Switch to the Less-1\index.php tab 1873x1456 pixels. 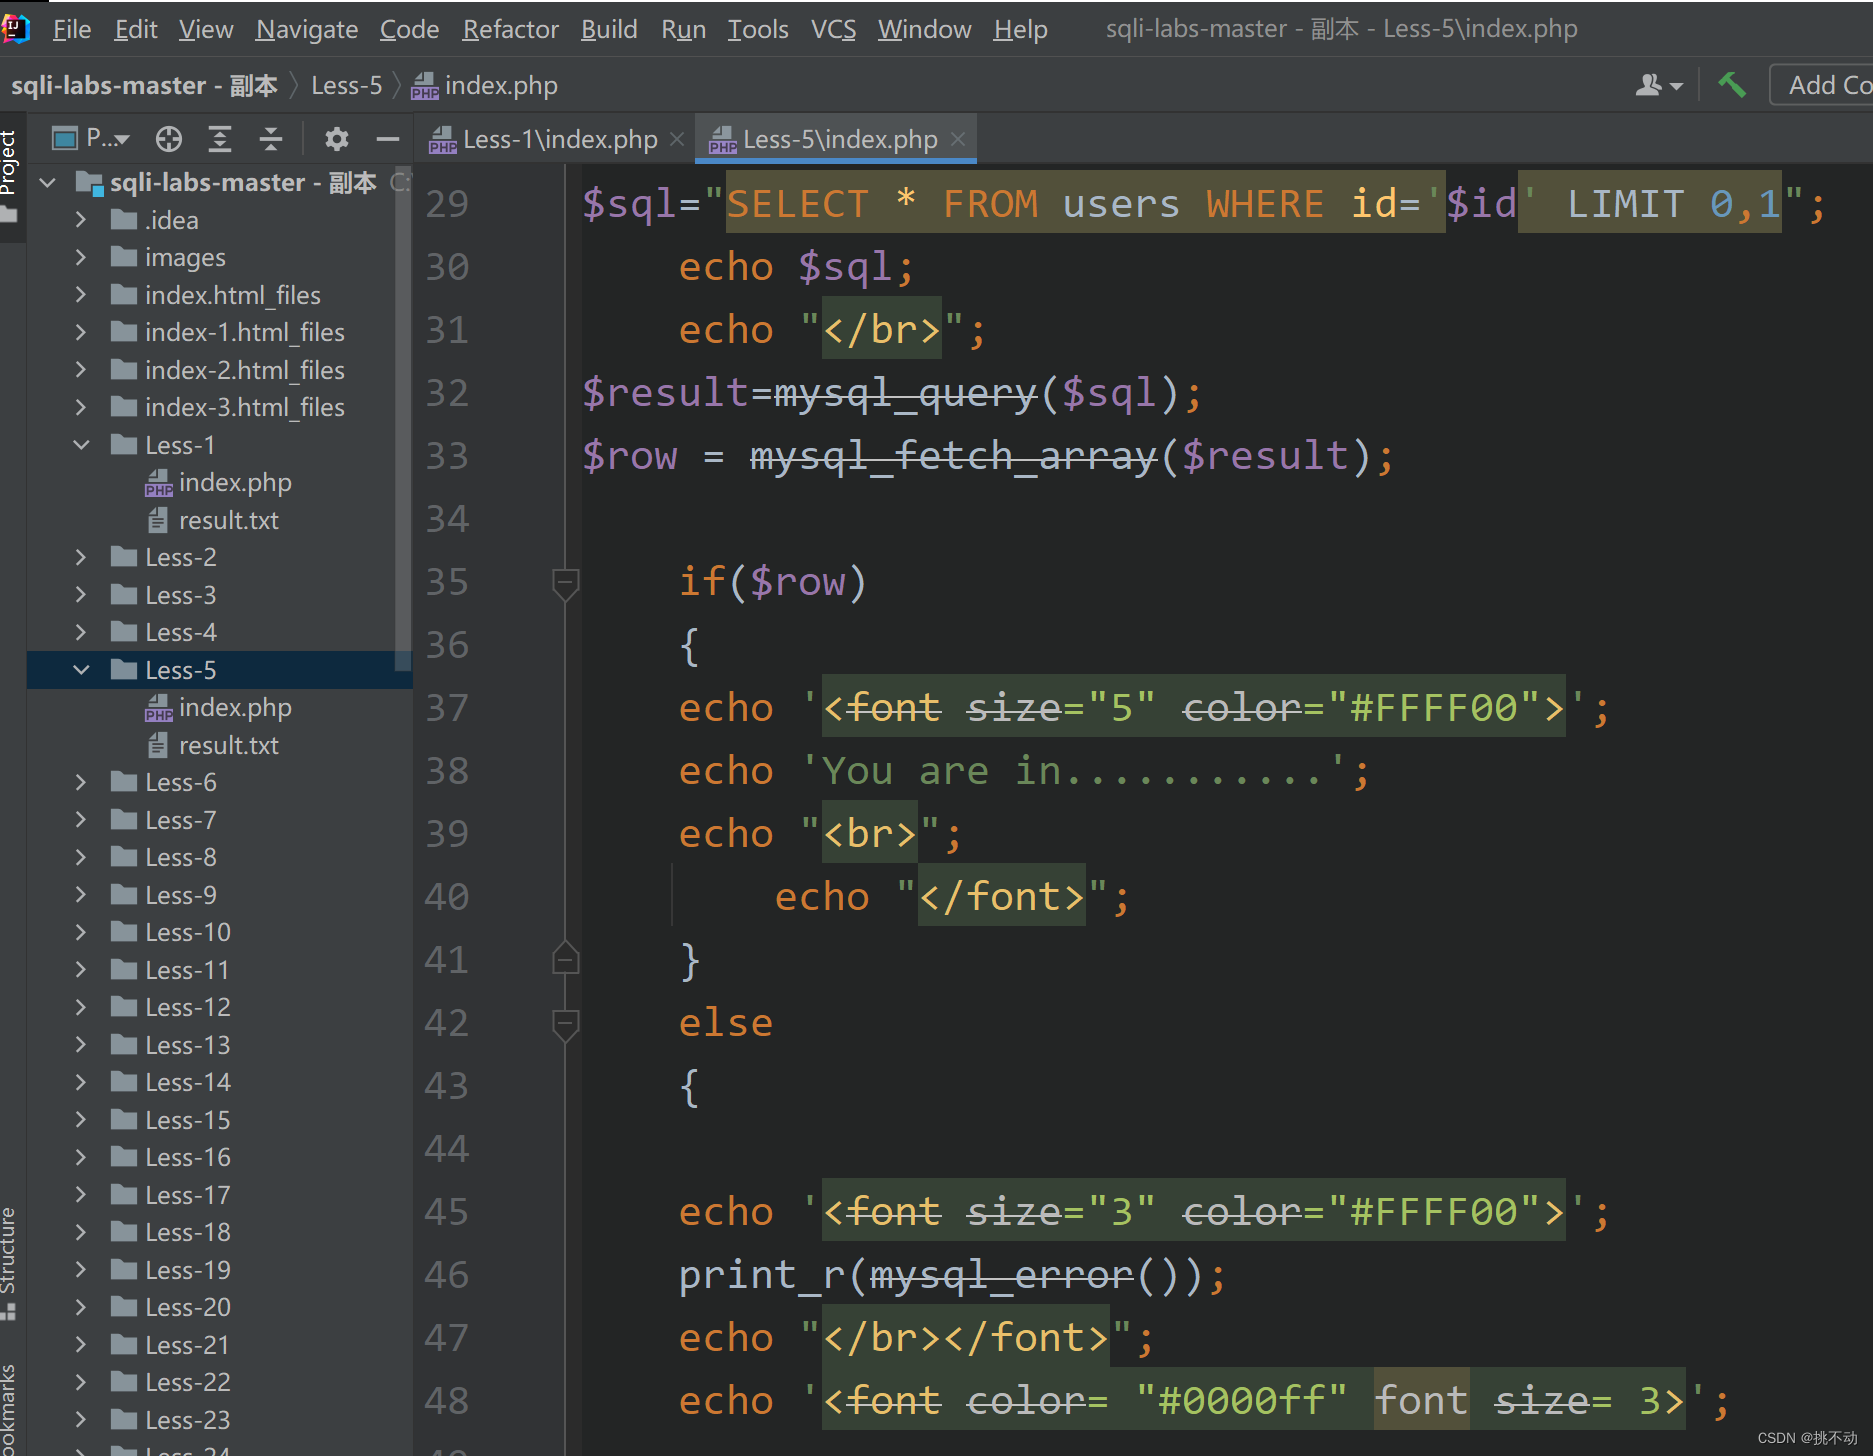[x=558, y=139]
